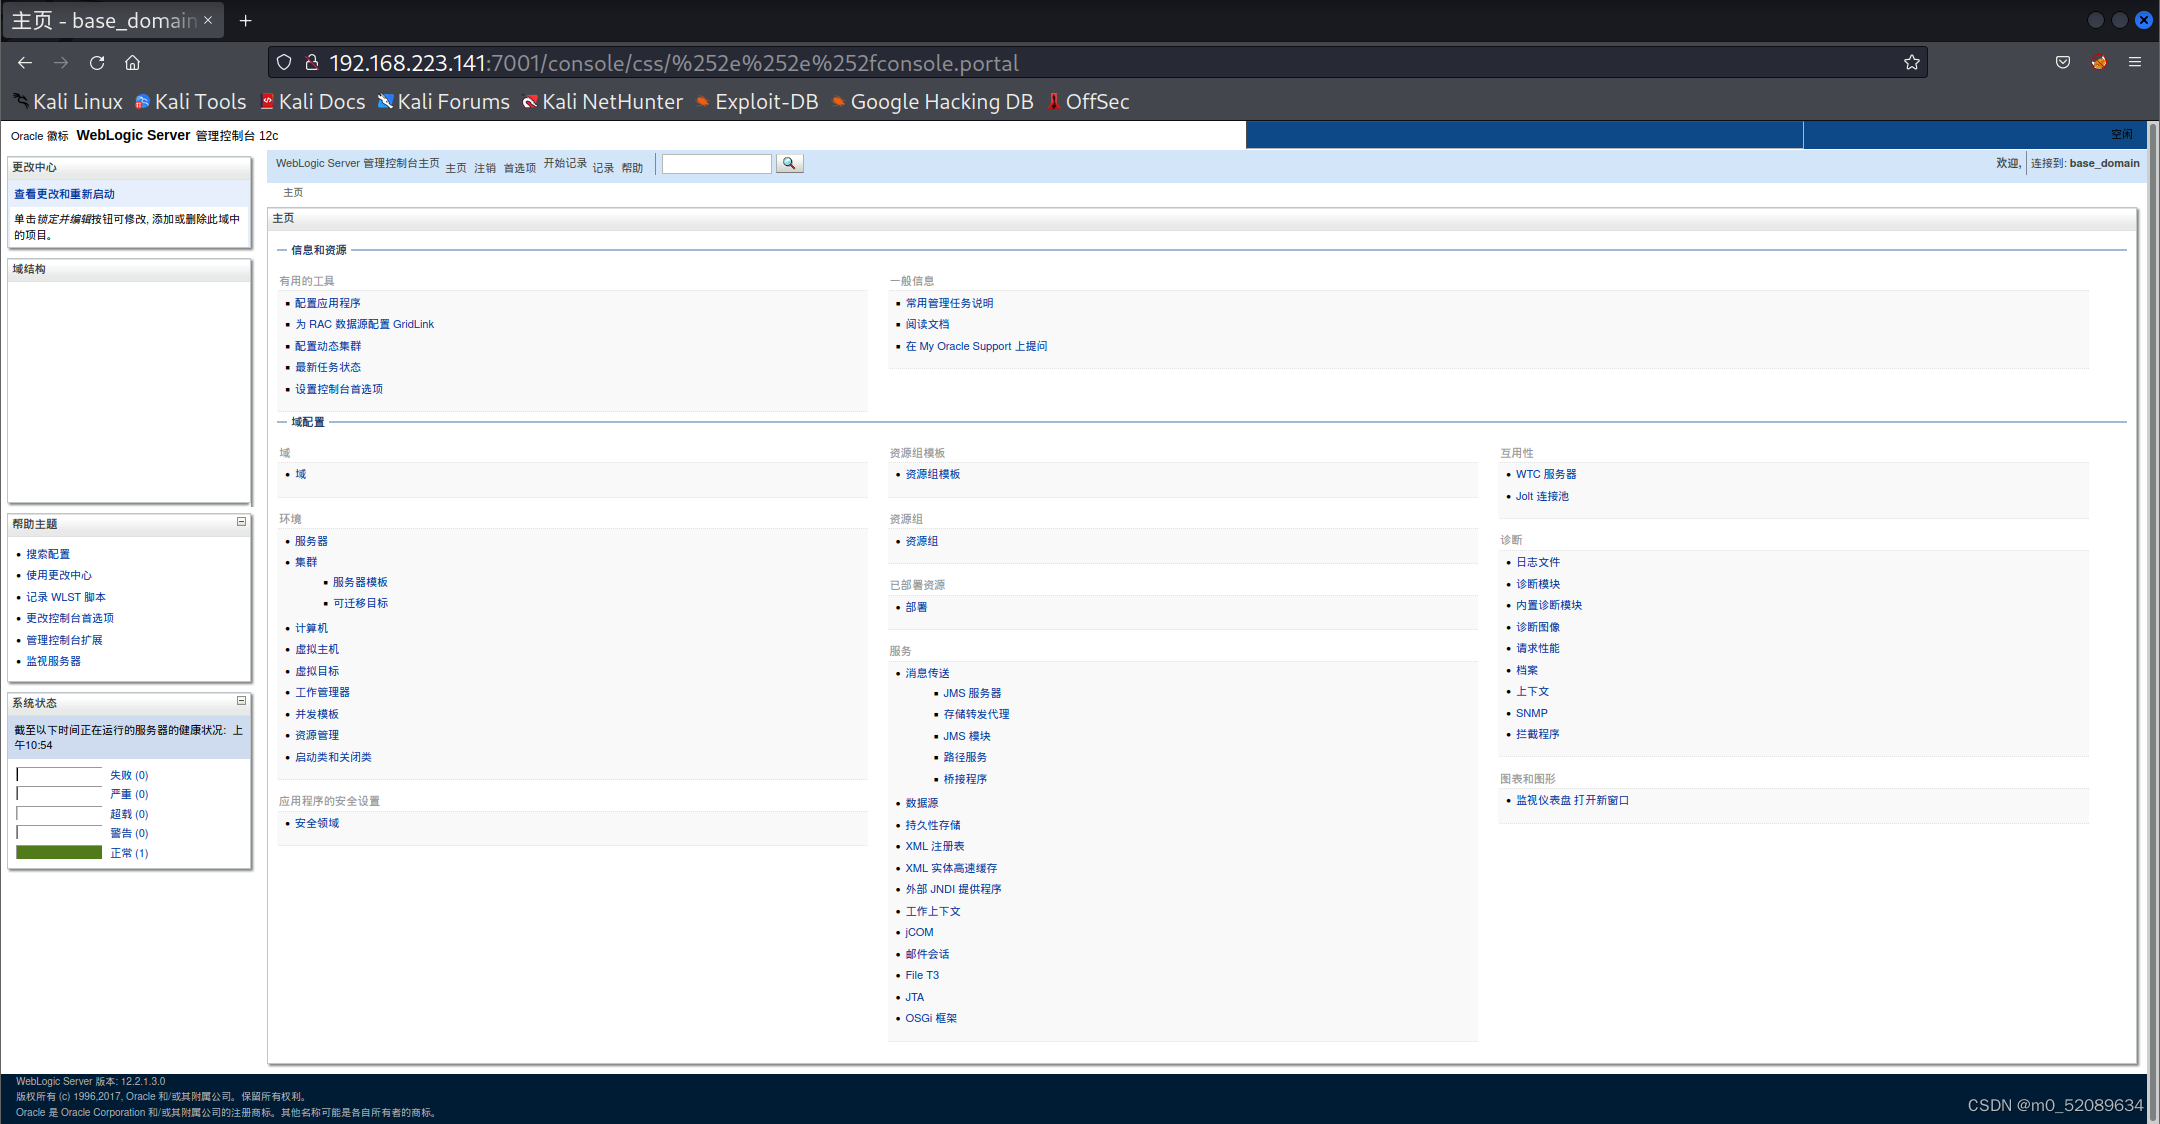
Task: Open a new browser tab
Action: (x=245, y=20)
